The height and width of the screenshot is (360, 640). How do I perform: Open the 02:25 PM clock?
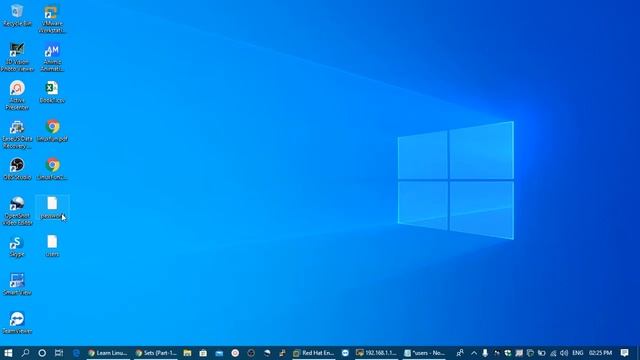pyautogui.click(x=600, y=353)
